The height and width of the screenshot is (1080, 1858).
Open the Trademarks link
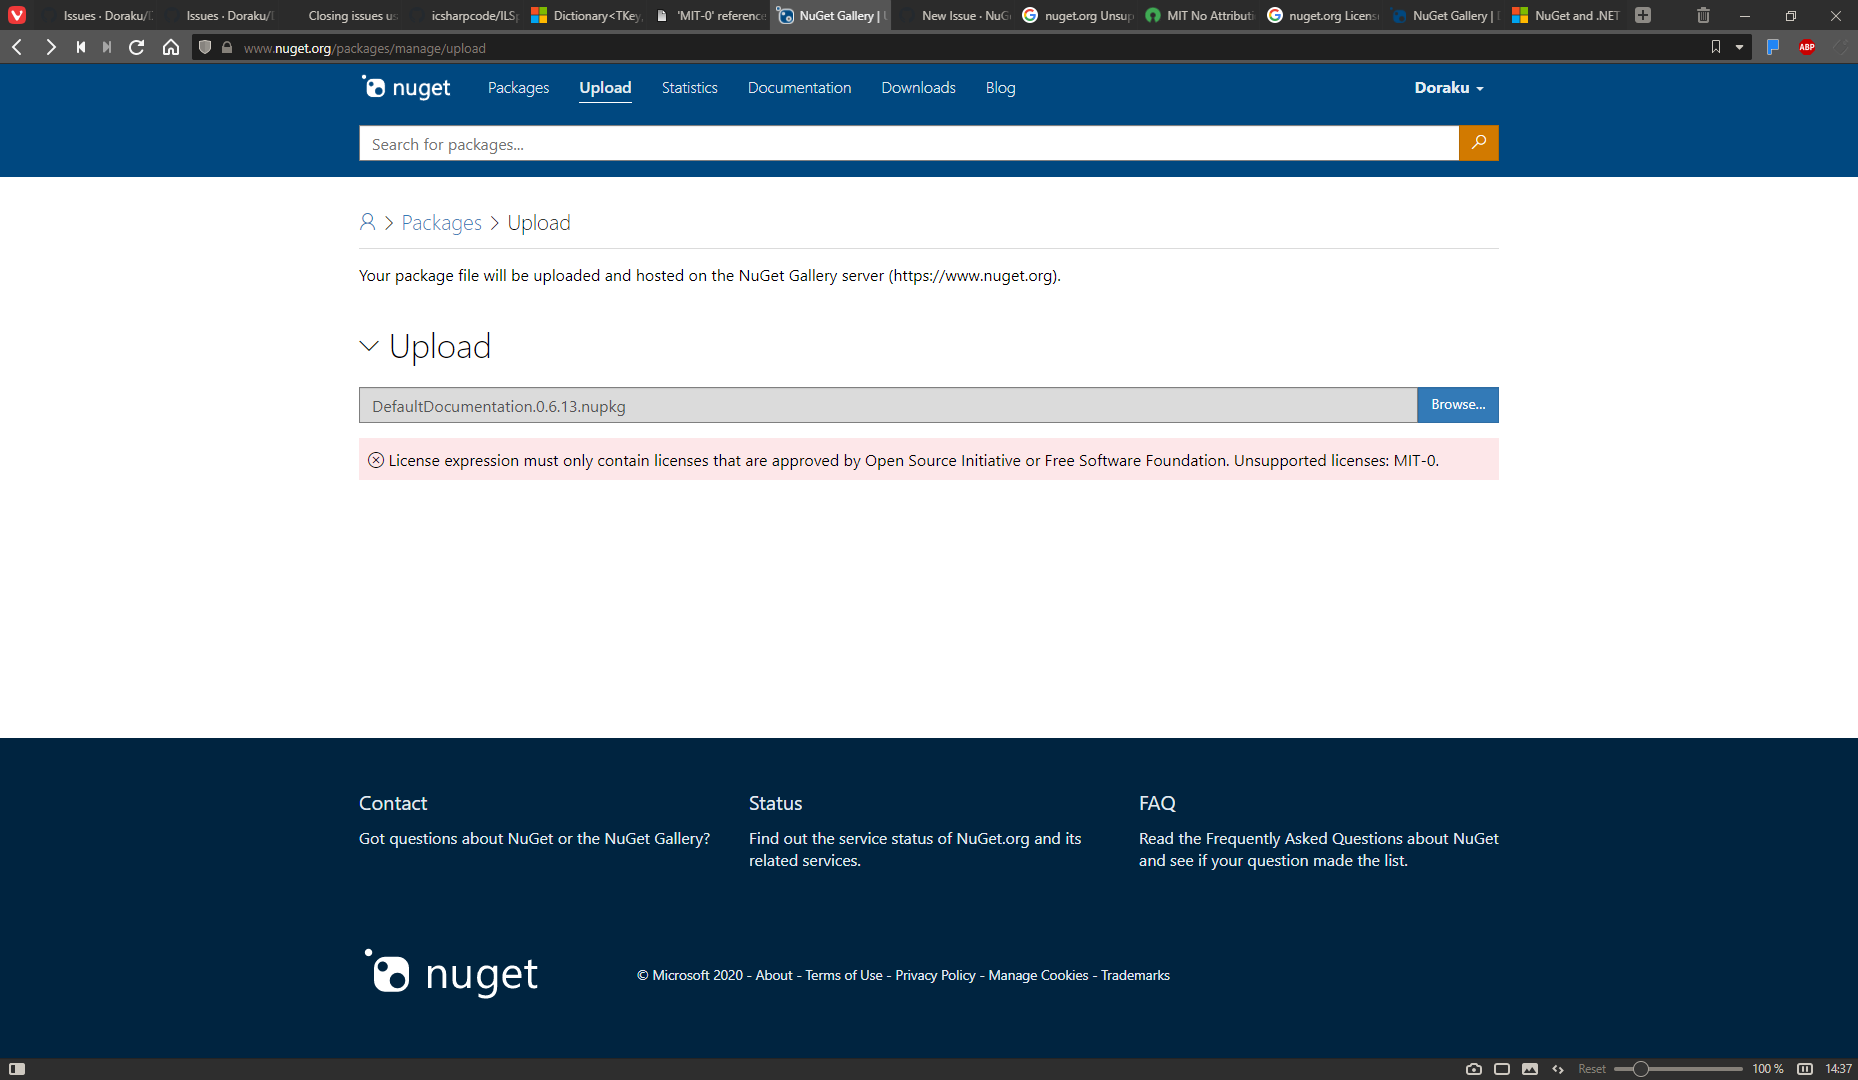click(x=1135, y=975)
